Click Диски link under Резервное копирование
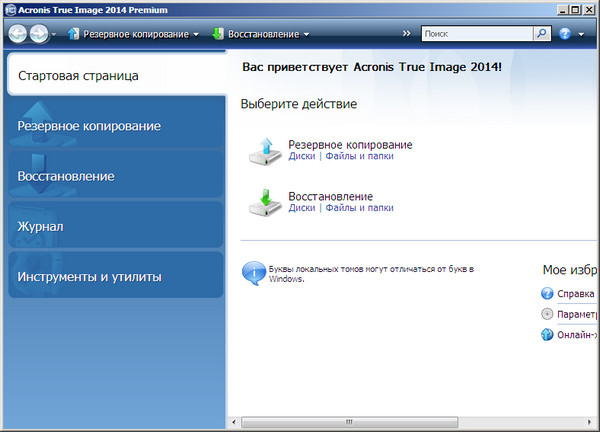The width and height of the screenshot is (600, 432). point(301,156)
